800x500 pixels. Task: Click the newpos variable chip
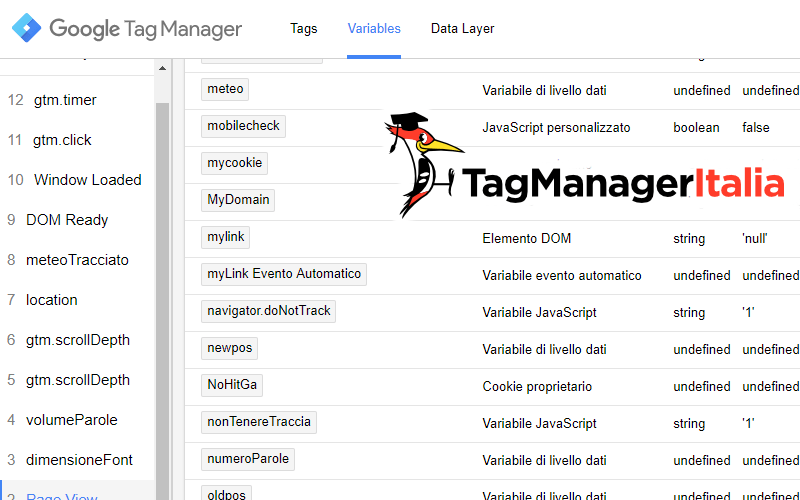[x=230, y=348]
